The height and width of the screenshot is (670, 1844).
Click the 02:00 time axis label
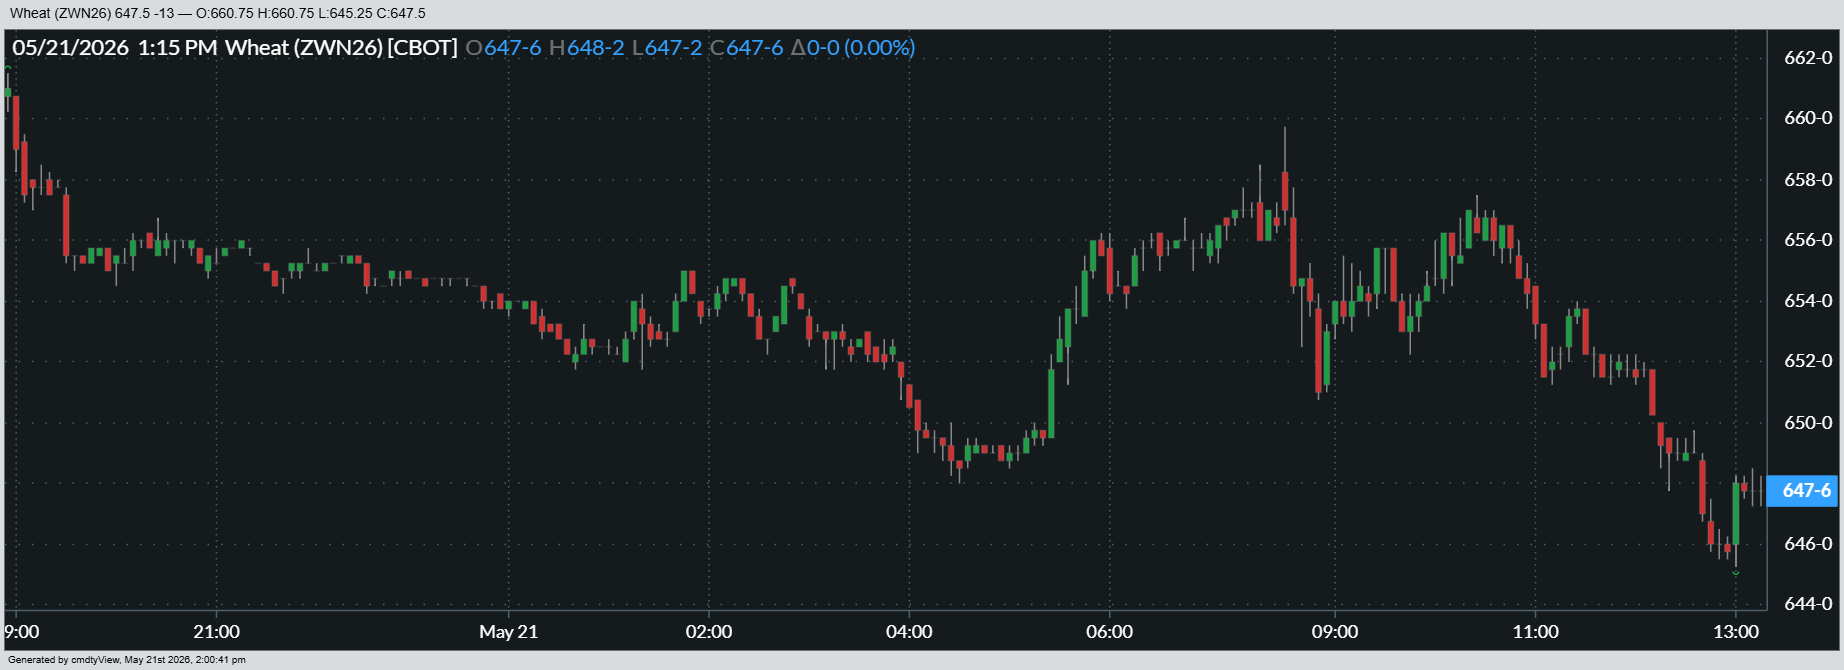[708, 632]
